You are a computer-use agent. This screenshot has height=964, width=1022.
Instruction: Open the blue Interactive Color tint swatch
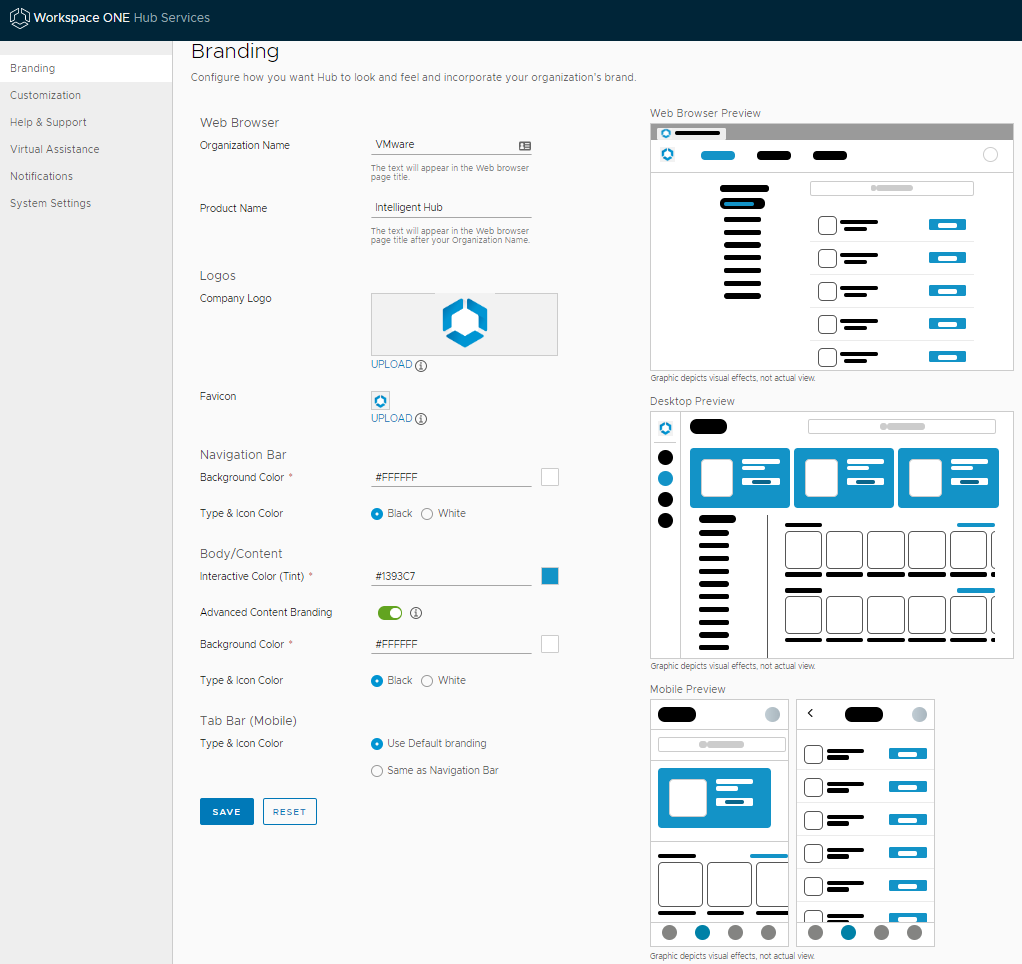tap(549, 576)
